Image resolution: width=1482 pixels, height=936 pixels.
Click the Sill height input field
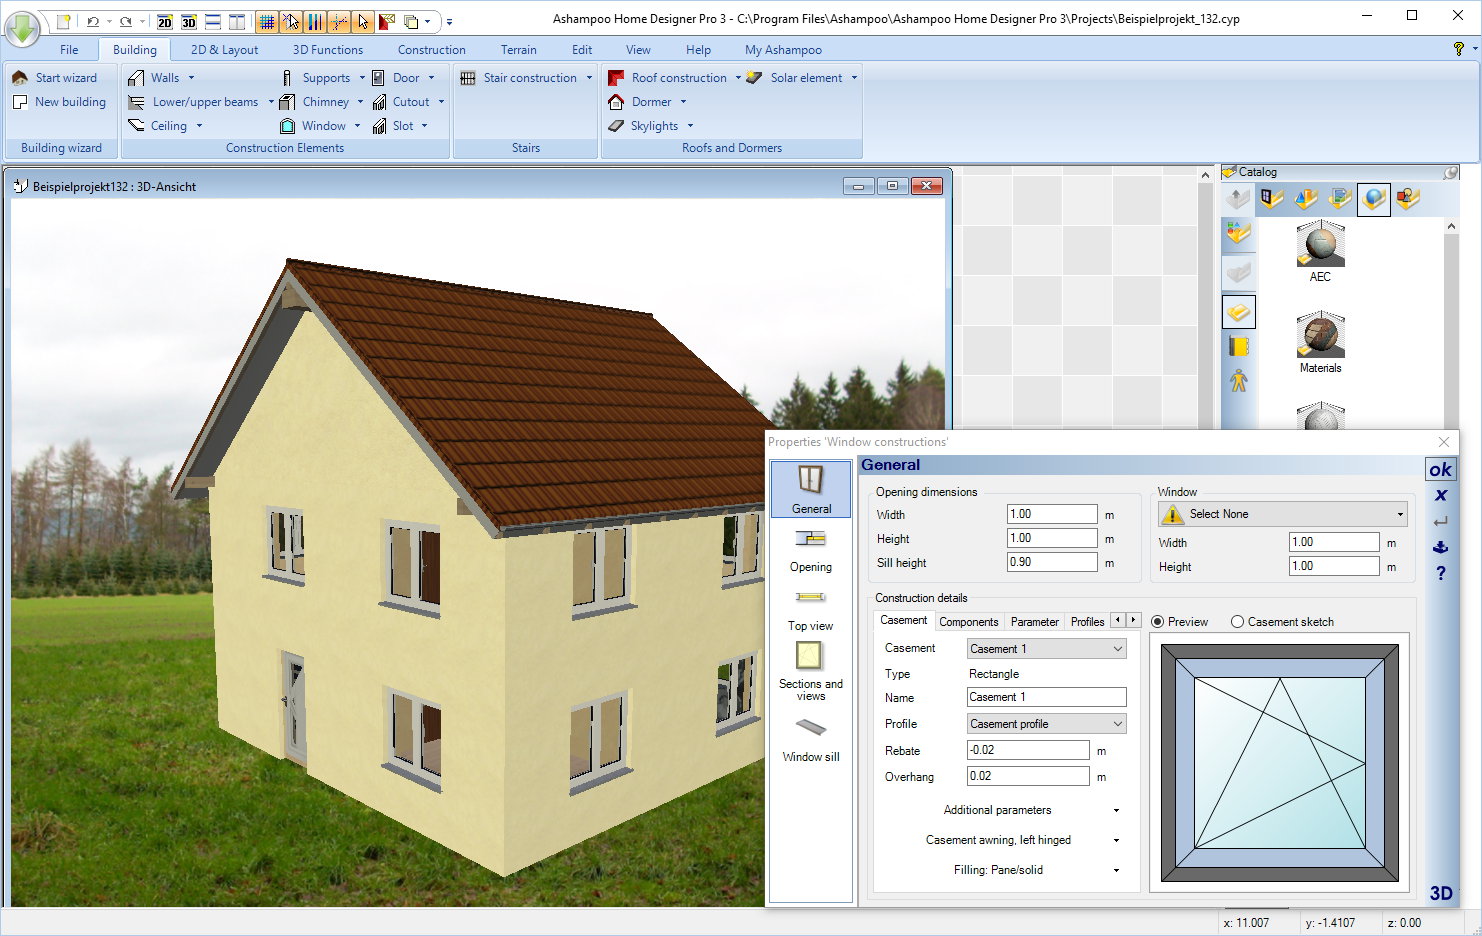click(1051, 562)
